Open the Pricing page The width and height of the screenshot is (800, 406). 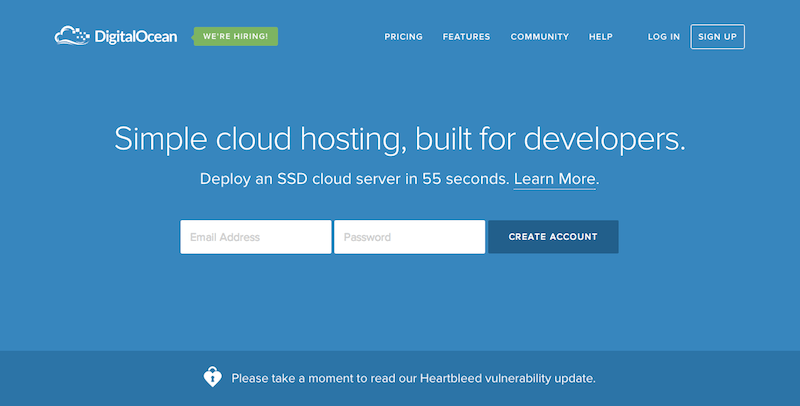(x=403, y=37)
